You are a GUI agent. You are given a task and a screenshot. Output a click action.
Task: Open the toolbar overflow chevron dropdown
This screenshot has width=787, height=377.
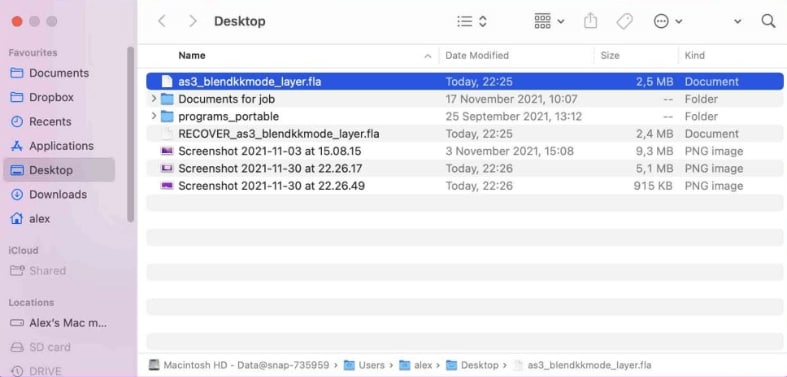[x=737, y=21]
